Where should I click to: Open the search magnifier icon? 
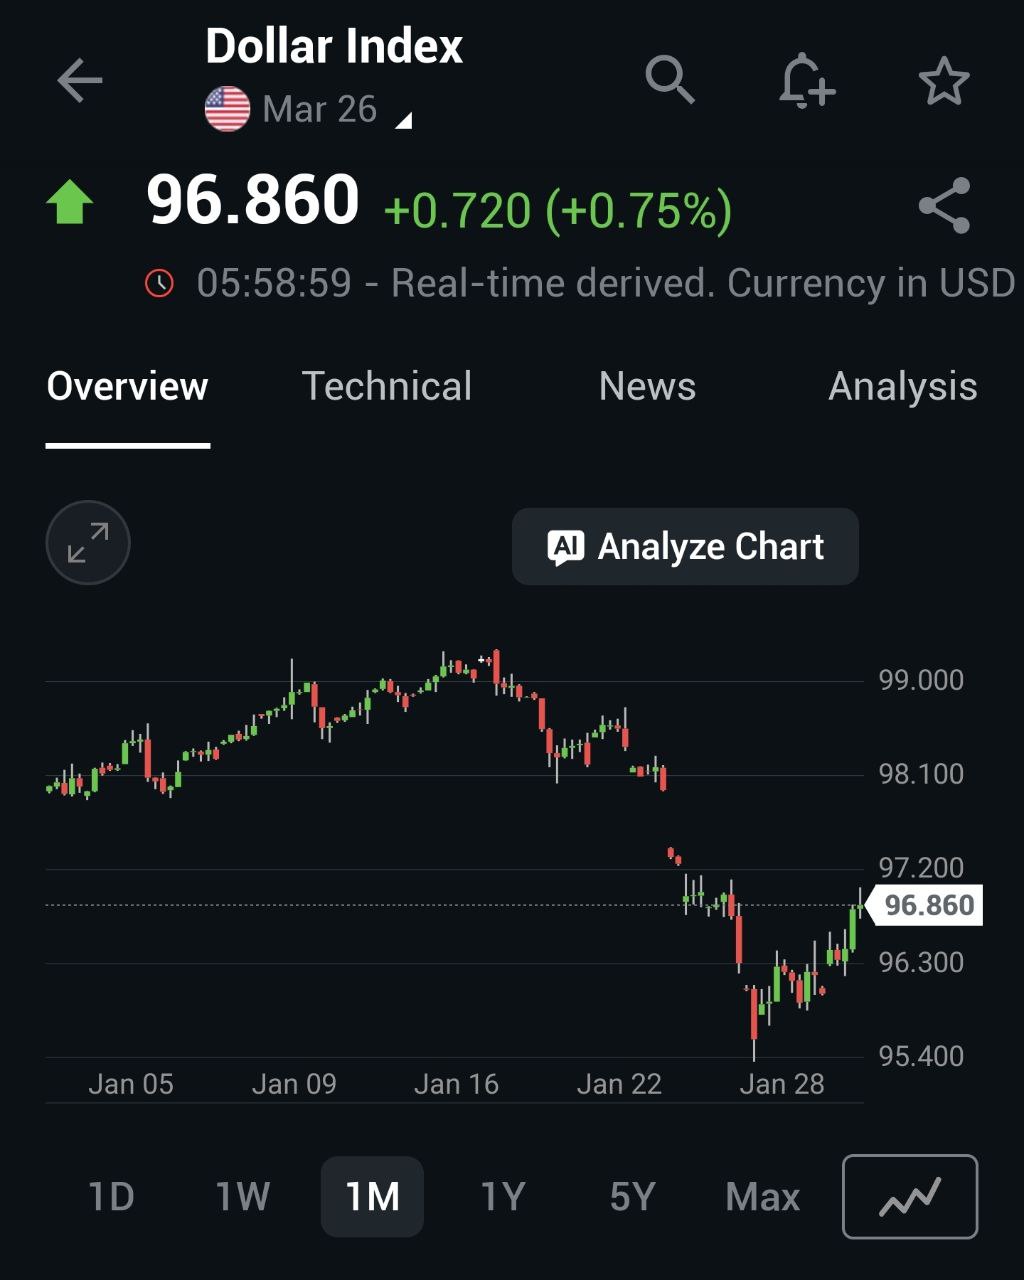[669, 79]
